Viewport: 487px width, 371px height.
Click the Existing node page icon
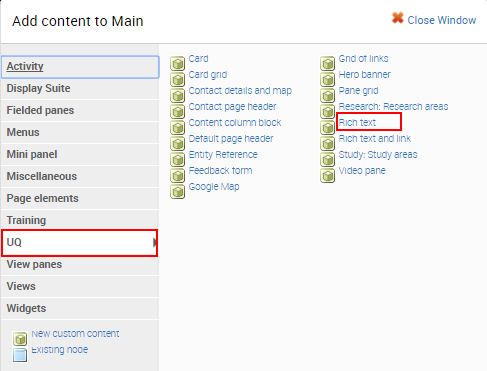click(x=20, y=355)
